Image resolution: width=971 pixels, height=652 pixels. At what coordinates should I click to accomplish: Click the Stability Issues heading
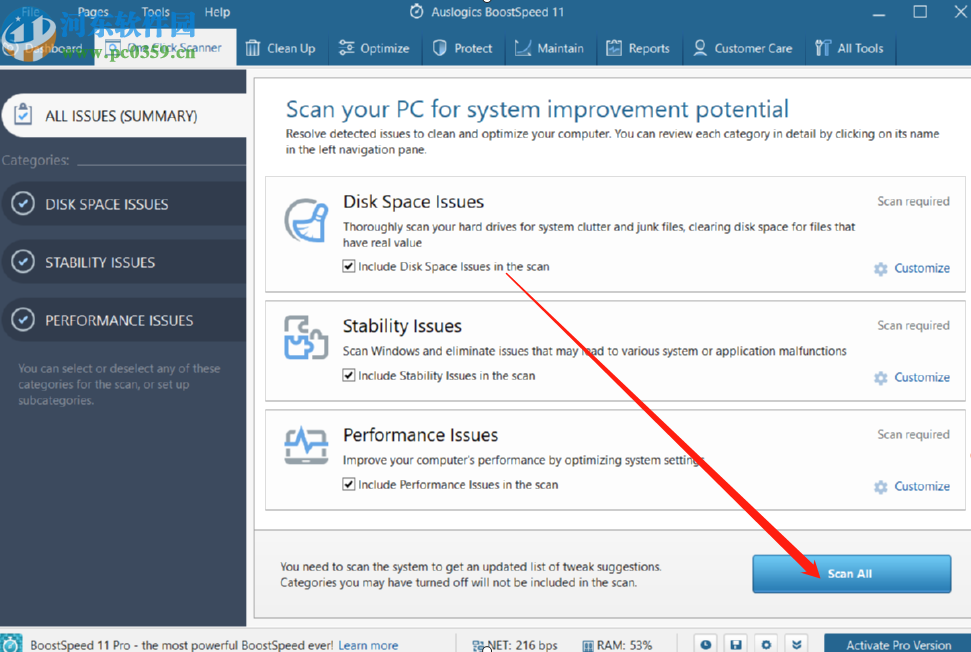click(x=402, y=326)
